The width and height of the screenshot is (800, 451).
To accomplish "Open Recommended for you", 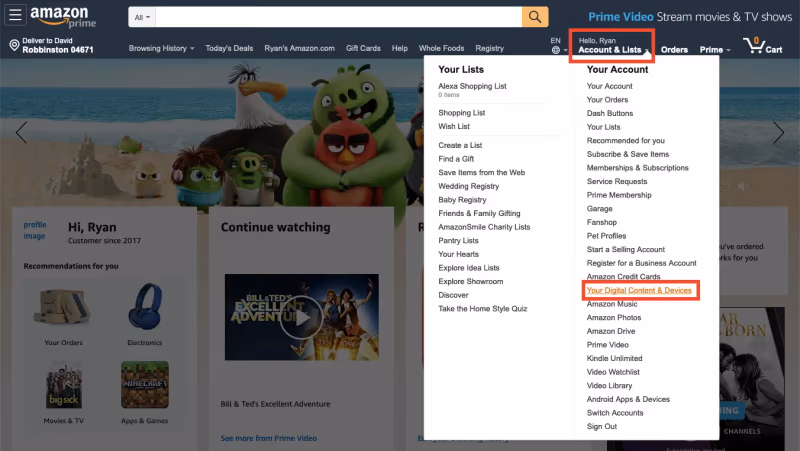I will [x=626, y=141].
